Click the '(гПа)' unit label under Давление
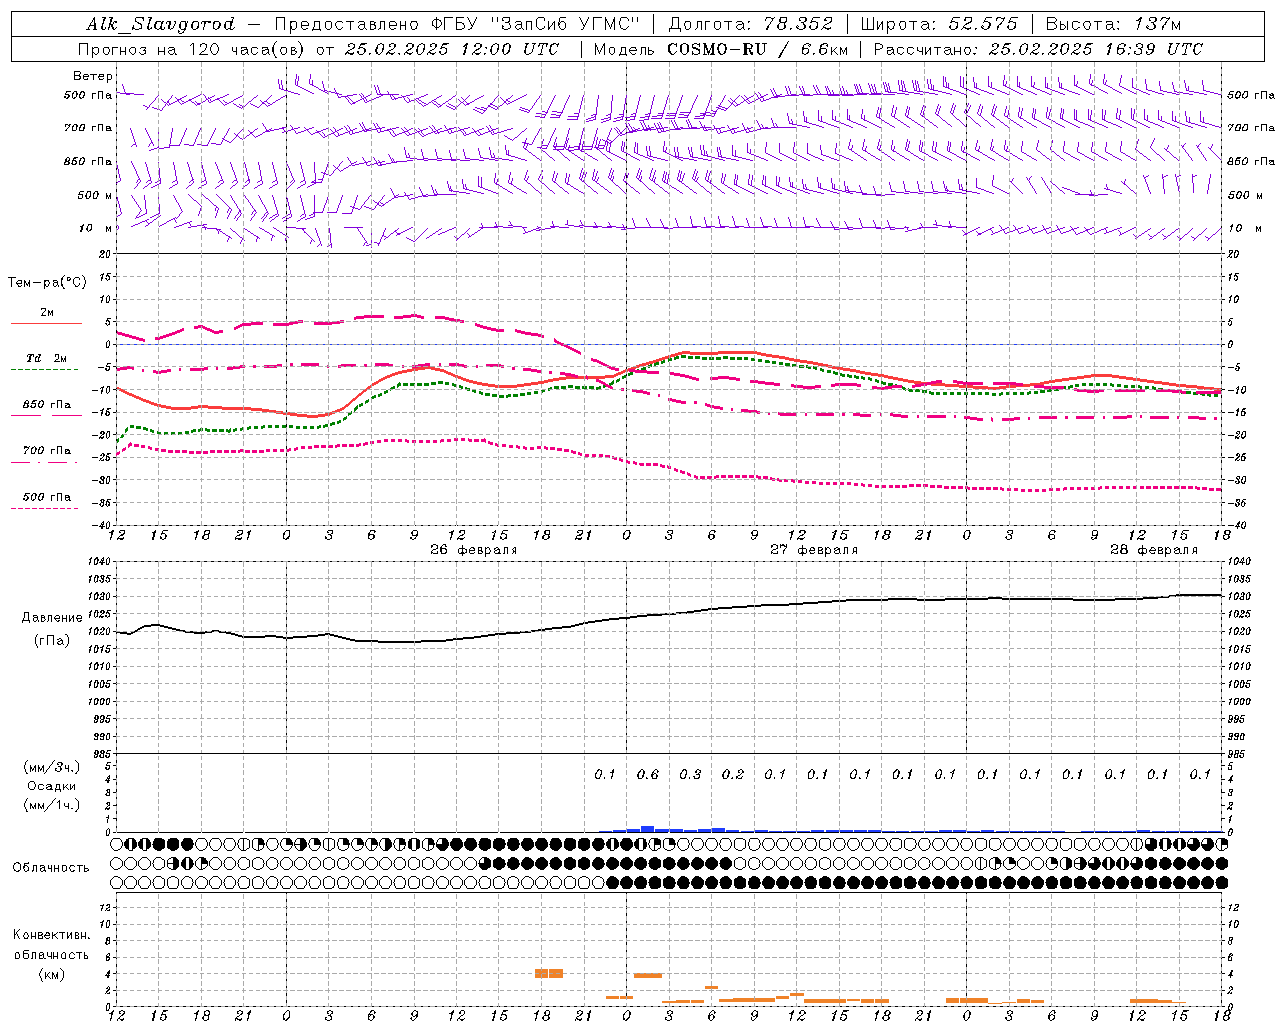Viewport: 1280px width, 1024px height. 52,640
